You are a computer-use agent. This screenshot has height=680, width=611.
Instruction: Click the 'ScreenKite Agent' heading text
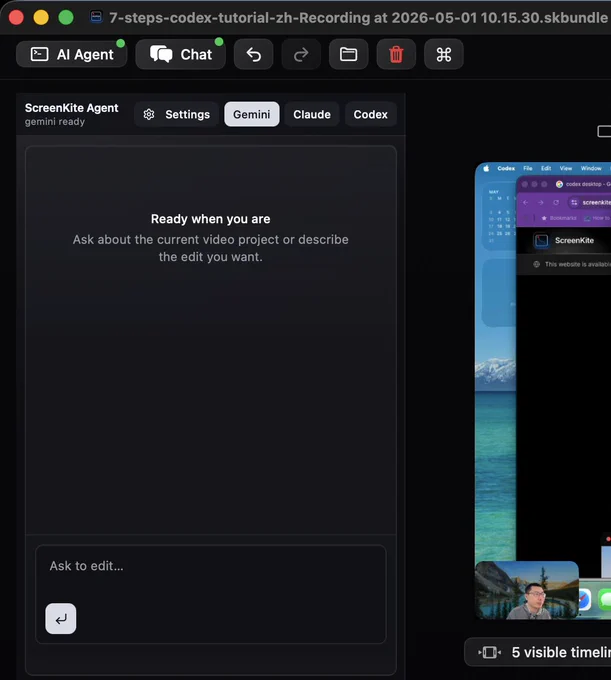tap(72, 108)
